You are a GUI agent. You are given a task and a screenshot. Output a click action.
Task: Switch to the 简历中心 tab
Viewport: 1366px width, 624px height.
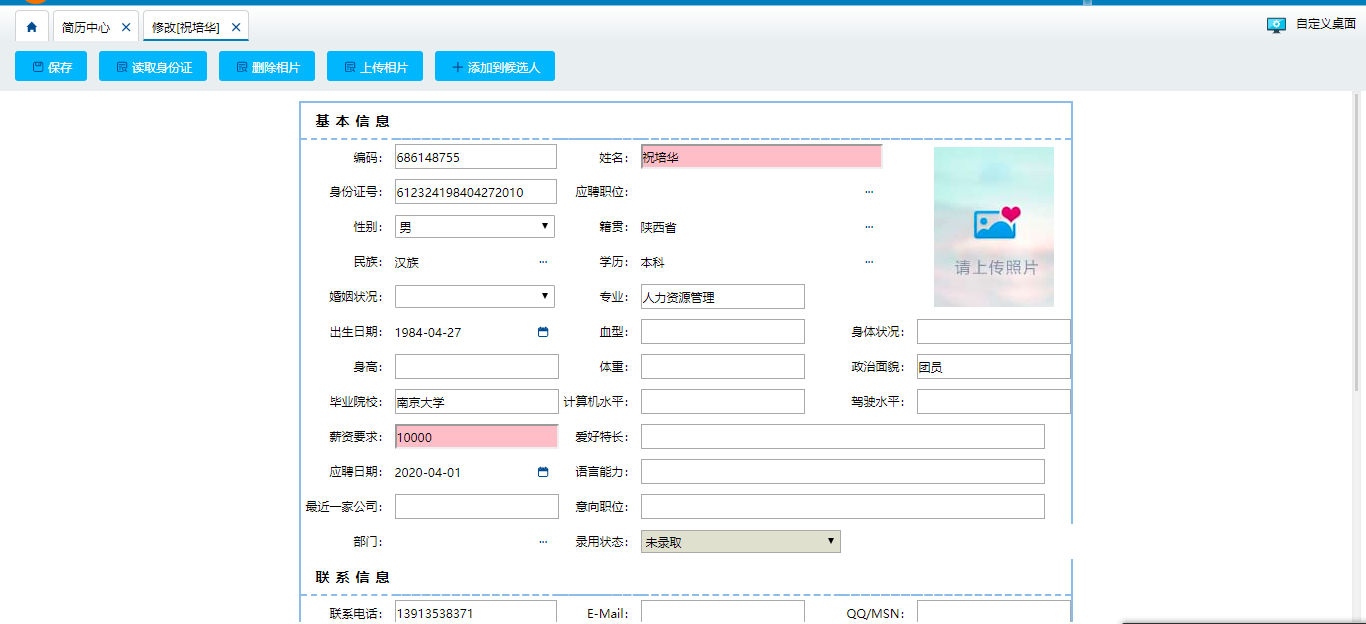86,27
